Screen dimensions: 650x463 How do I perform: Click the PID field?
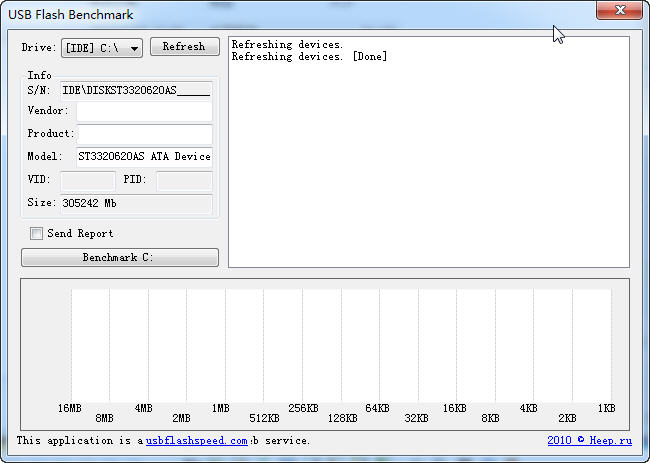click(184, 180)
